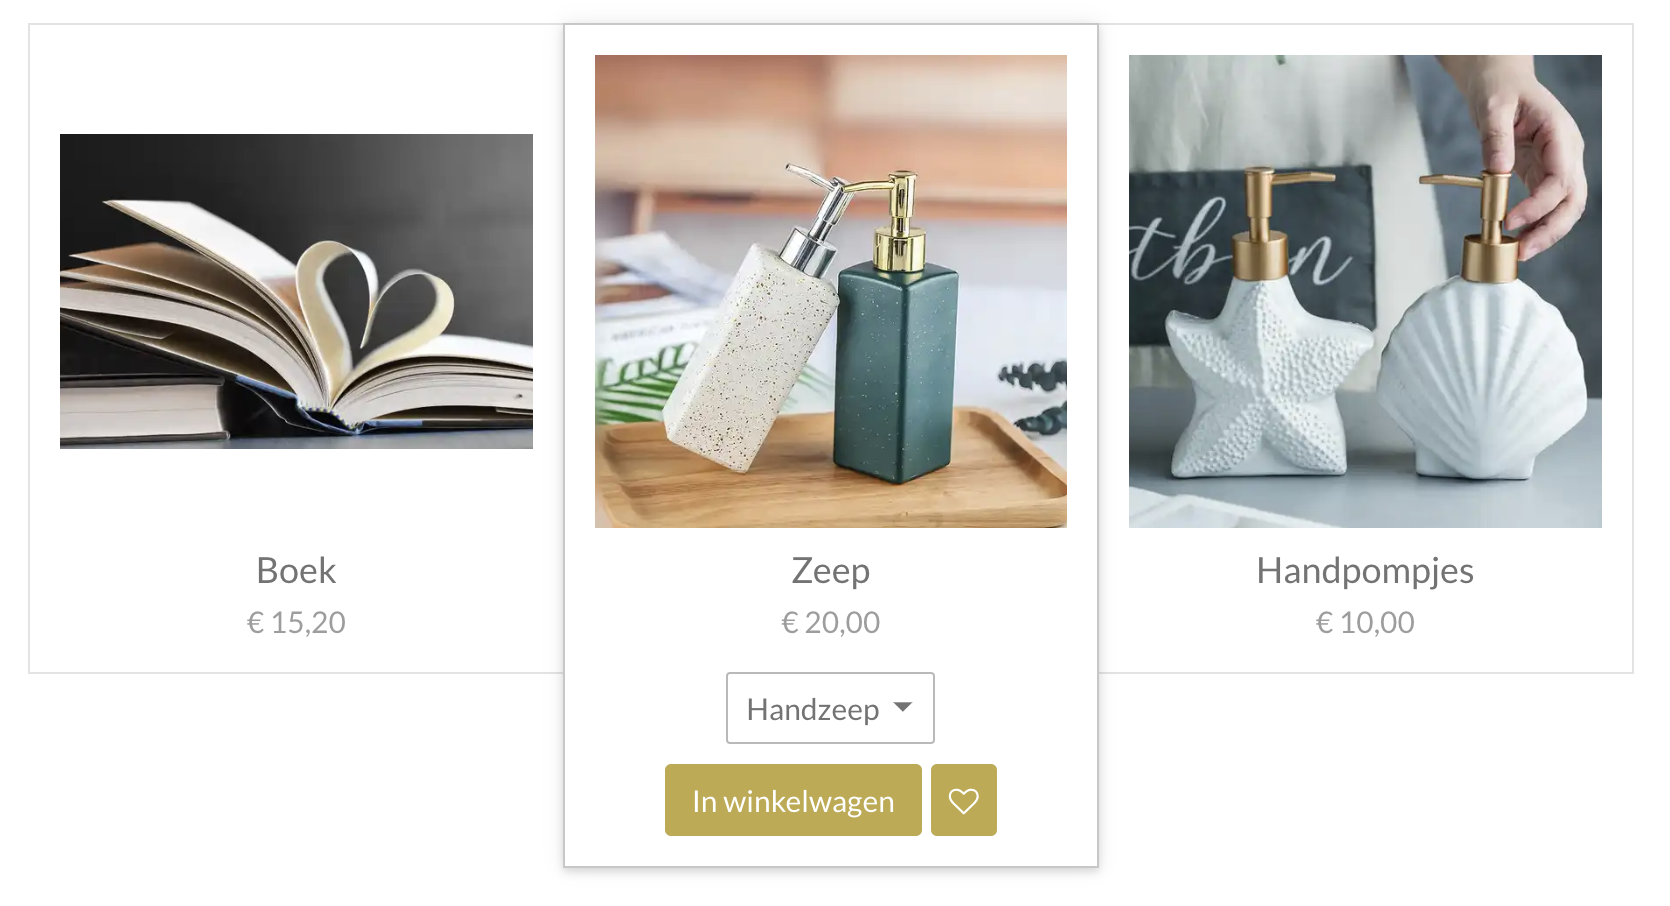Open the Boek product image
This screenshot has width=1670, height=906.
(296, 291)
